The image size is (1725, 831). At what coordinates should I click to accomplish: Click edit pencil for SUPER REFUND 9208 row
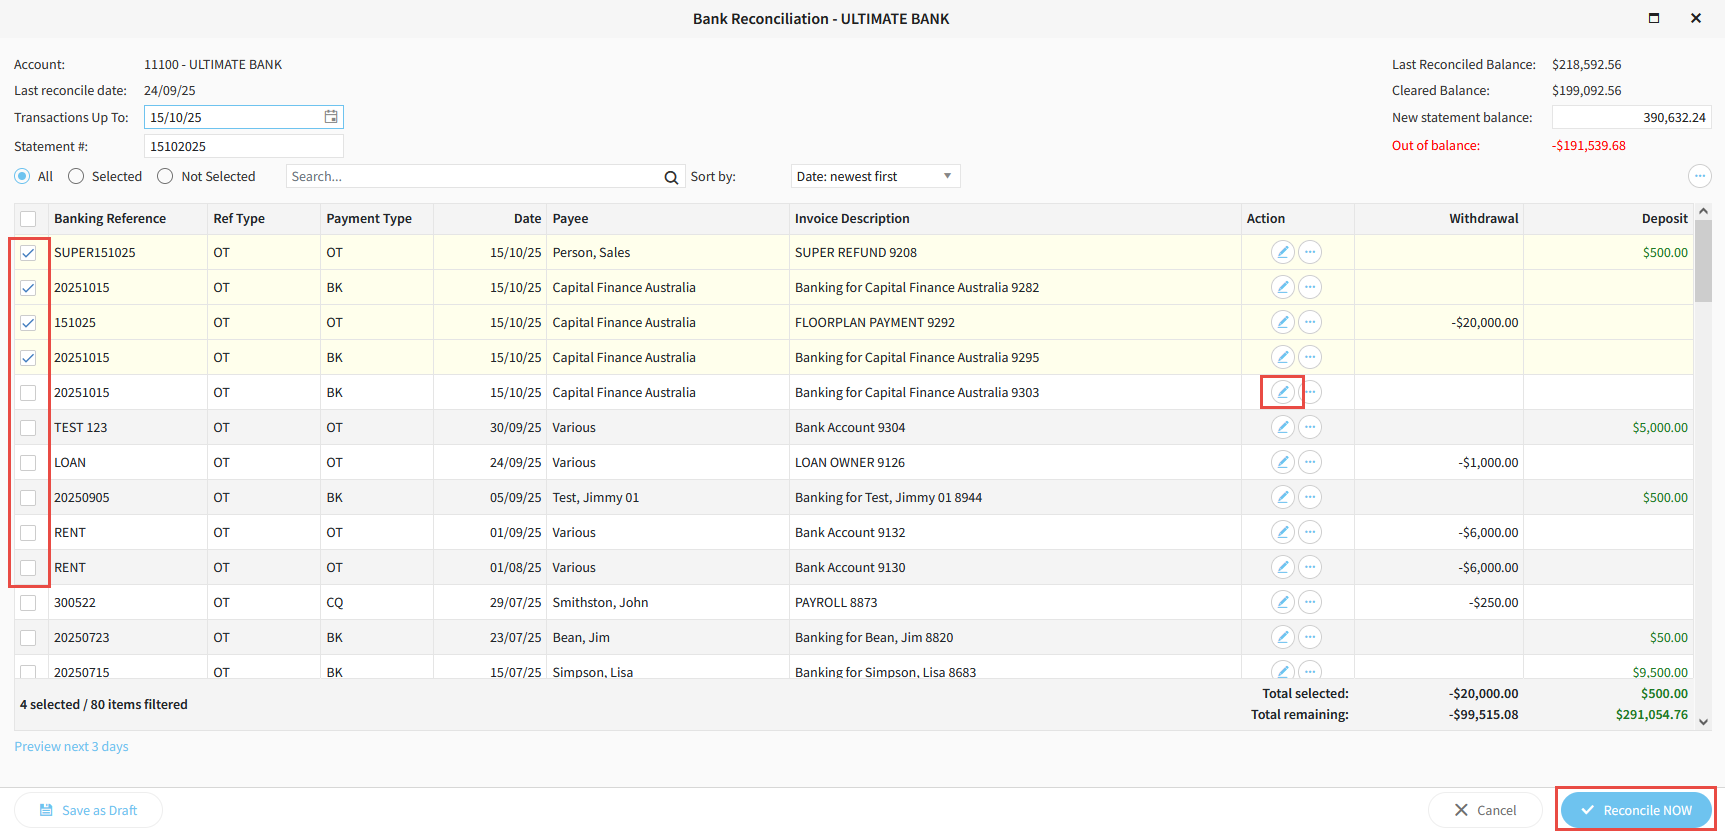pyautogui.click(x=1282, y=252)
